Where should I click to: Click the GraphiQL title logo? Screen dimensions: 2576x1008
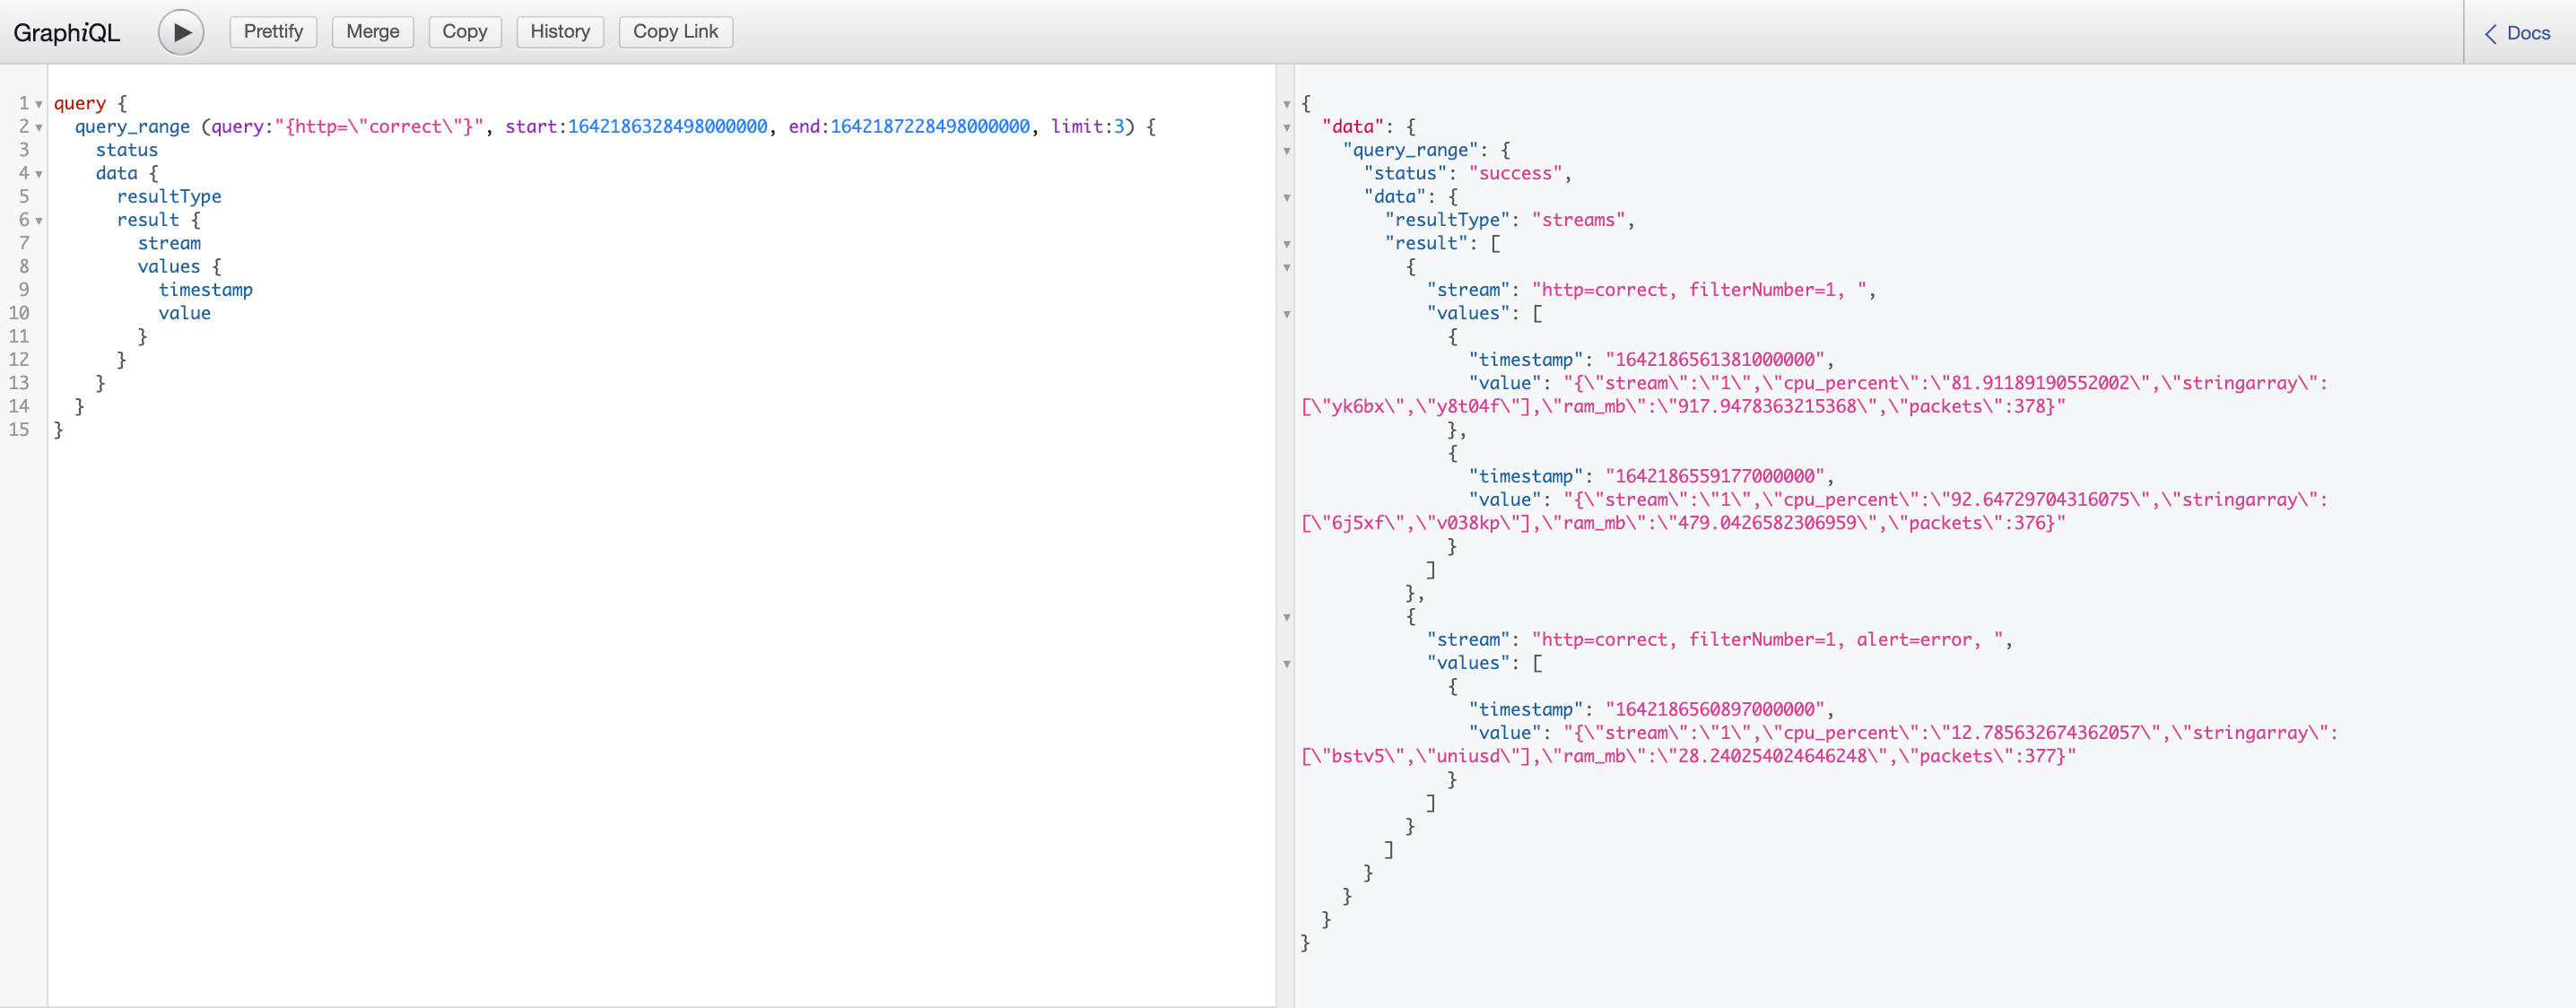coord(67,33)
